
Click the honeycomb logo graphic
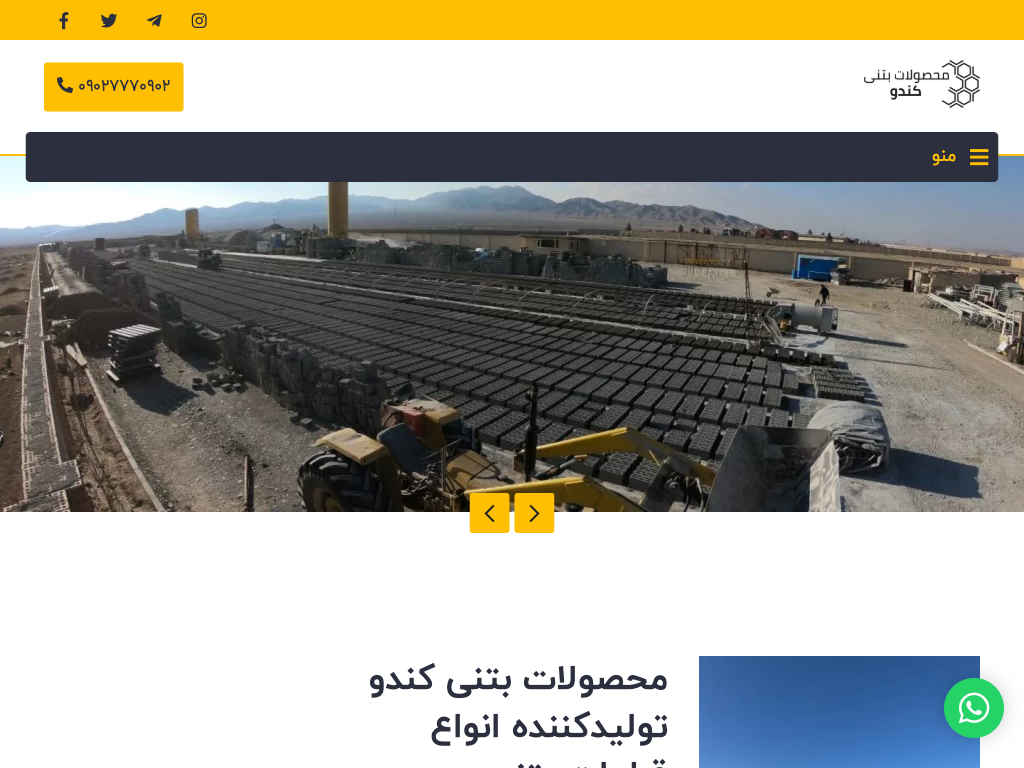pyautogui.click(x=961, y=84)
